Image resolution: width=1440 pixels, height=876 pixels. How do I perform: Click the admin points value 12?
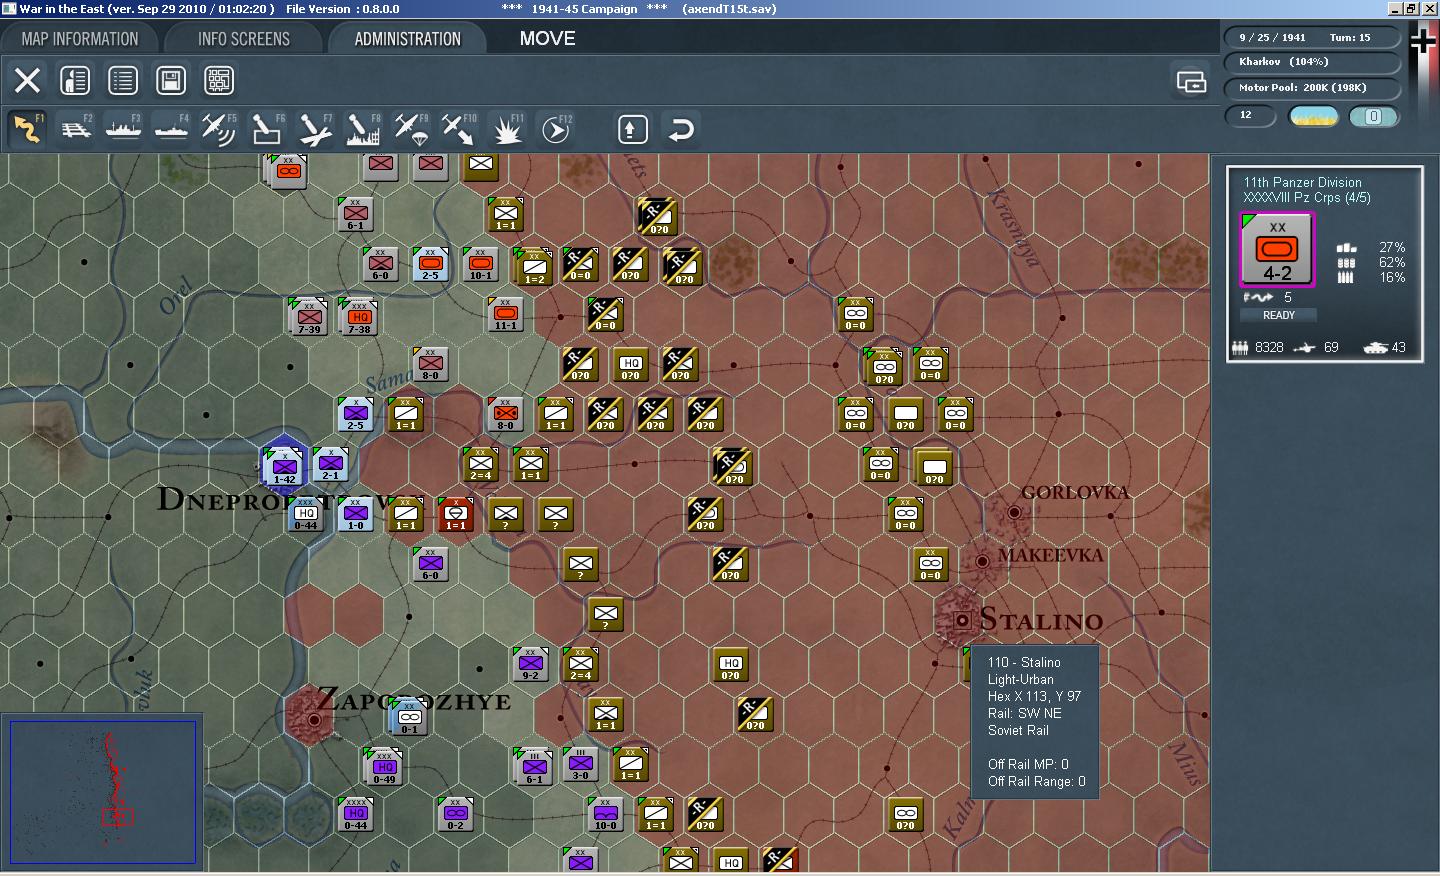1250,115
